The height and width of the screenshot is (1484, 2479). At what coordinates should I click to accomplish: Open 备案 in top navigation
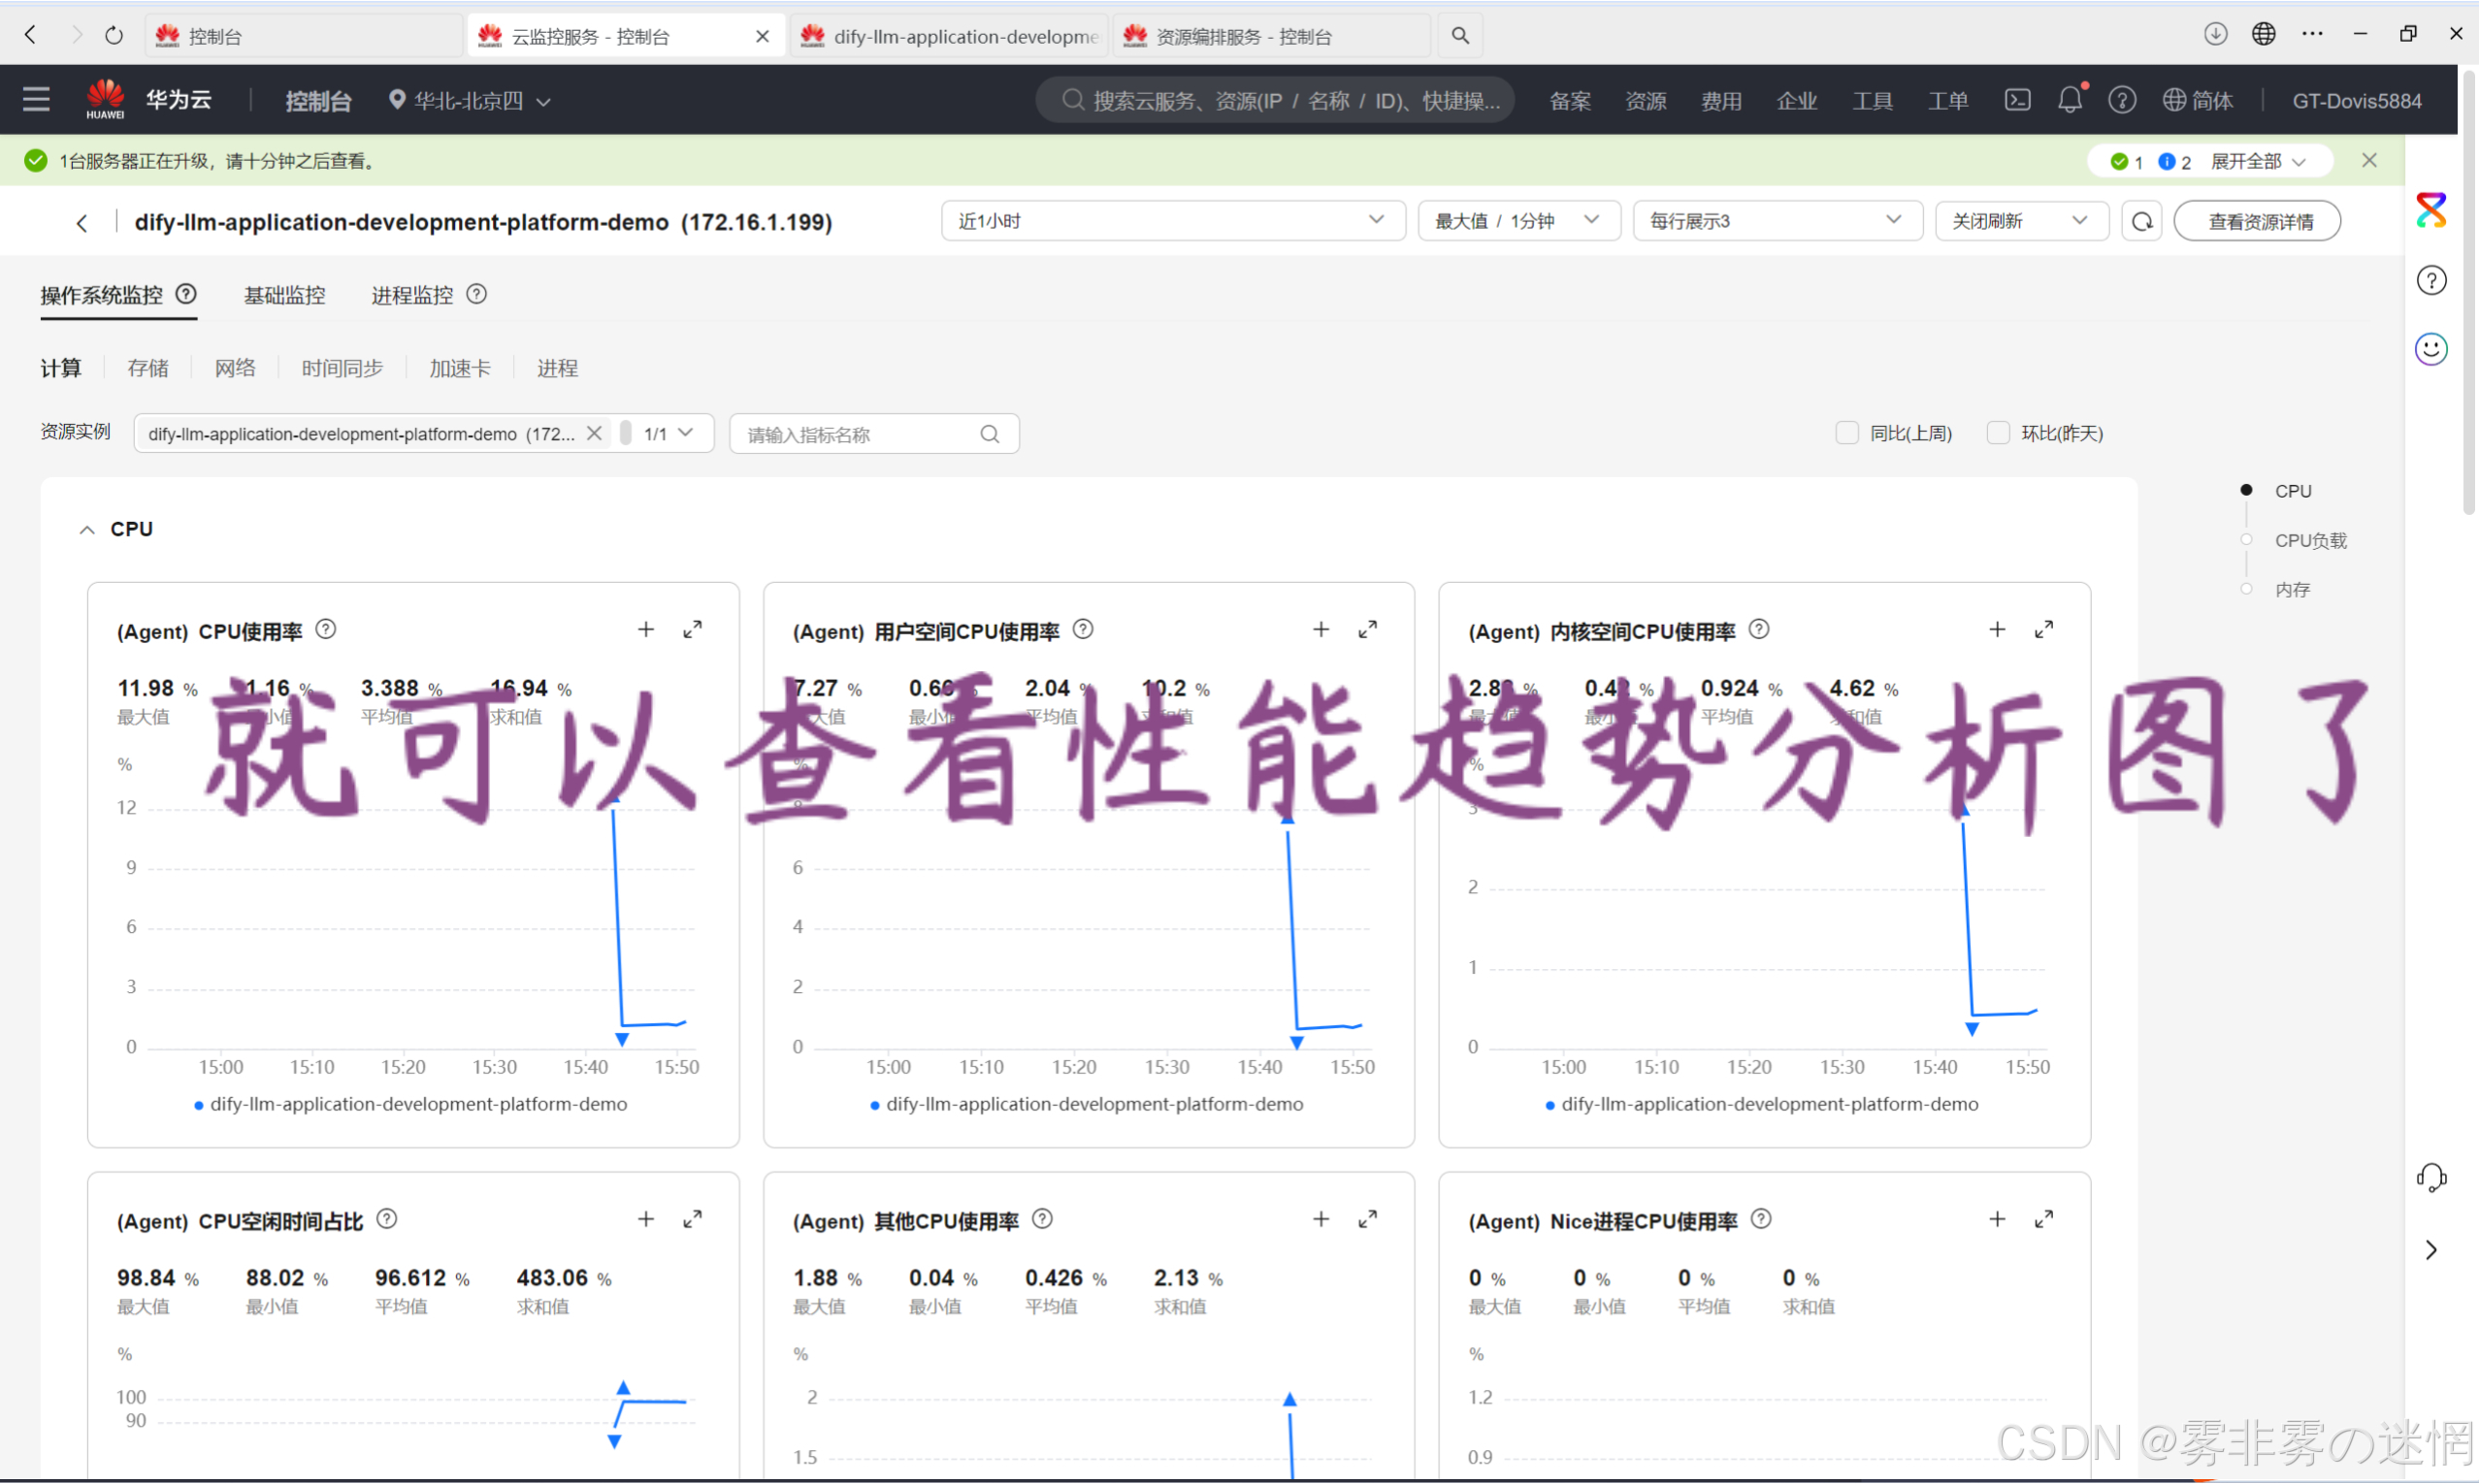pos(1569,100)
